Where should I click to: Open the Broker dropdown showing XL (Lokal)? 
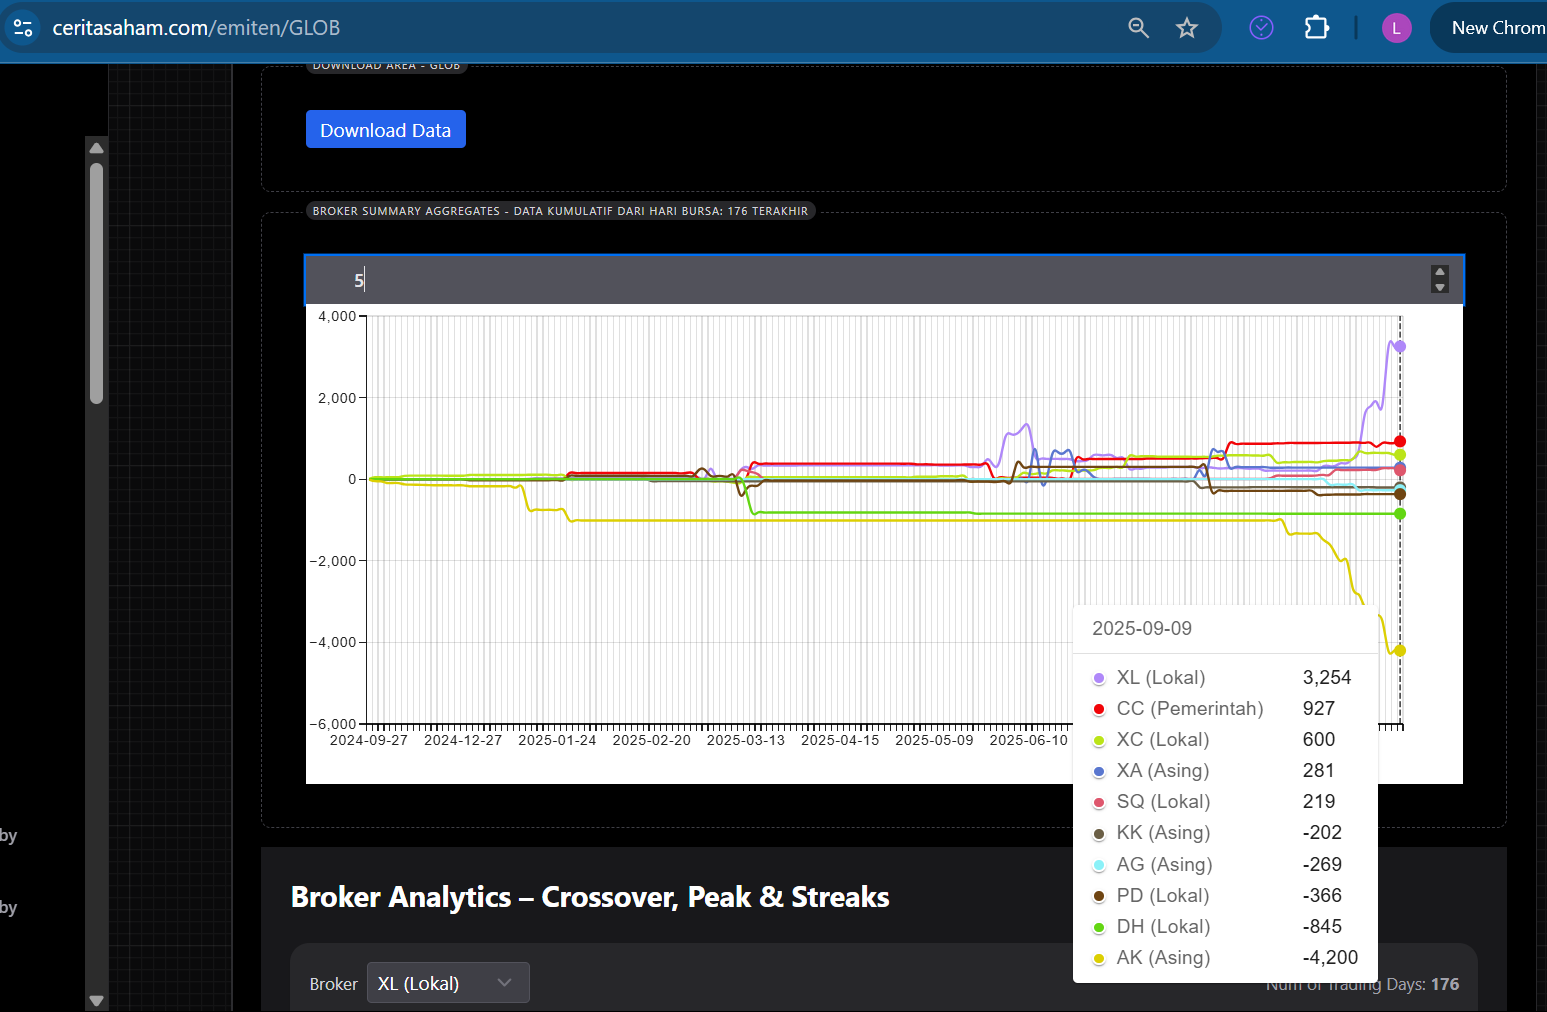[448, 983]
